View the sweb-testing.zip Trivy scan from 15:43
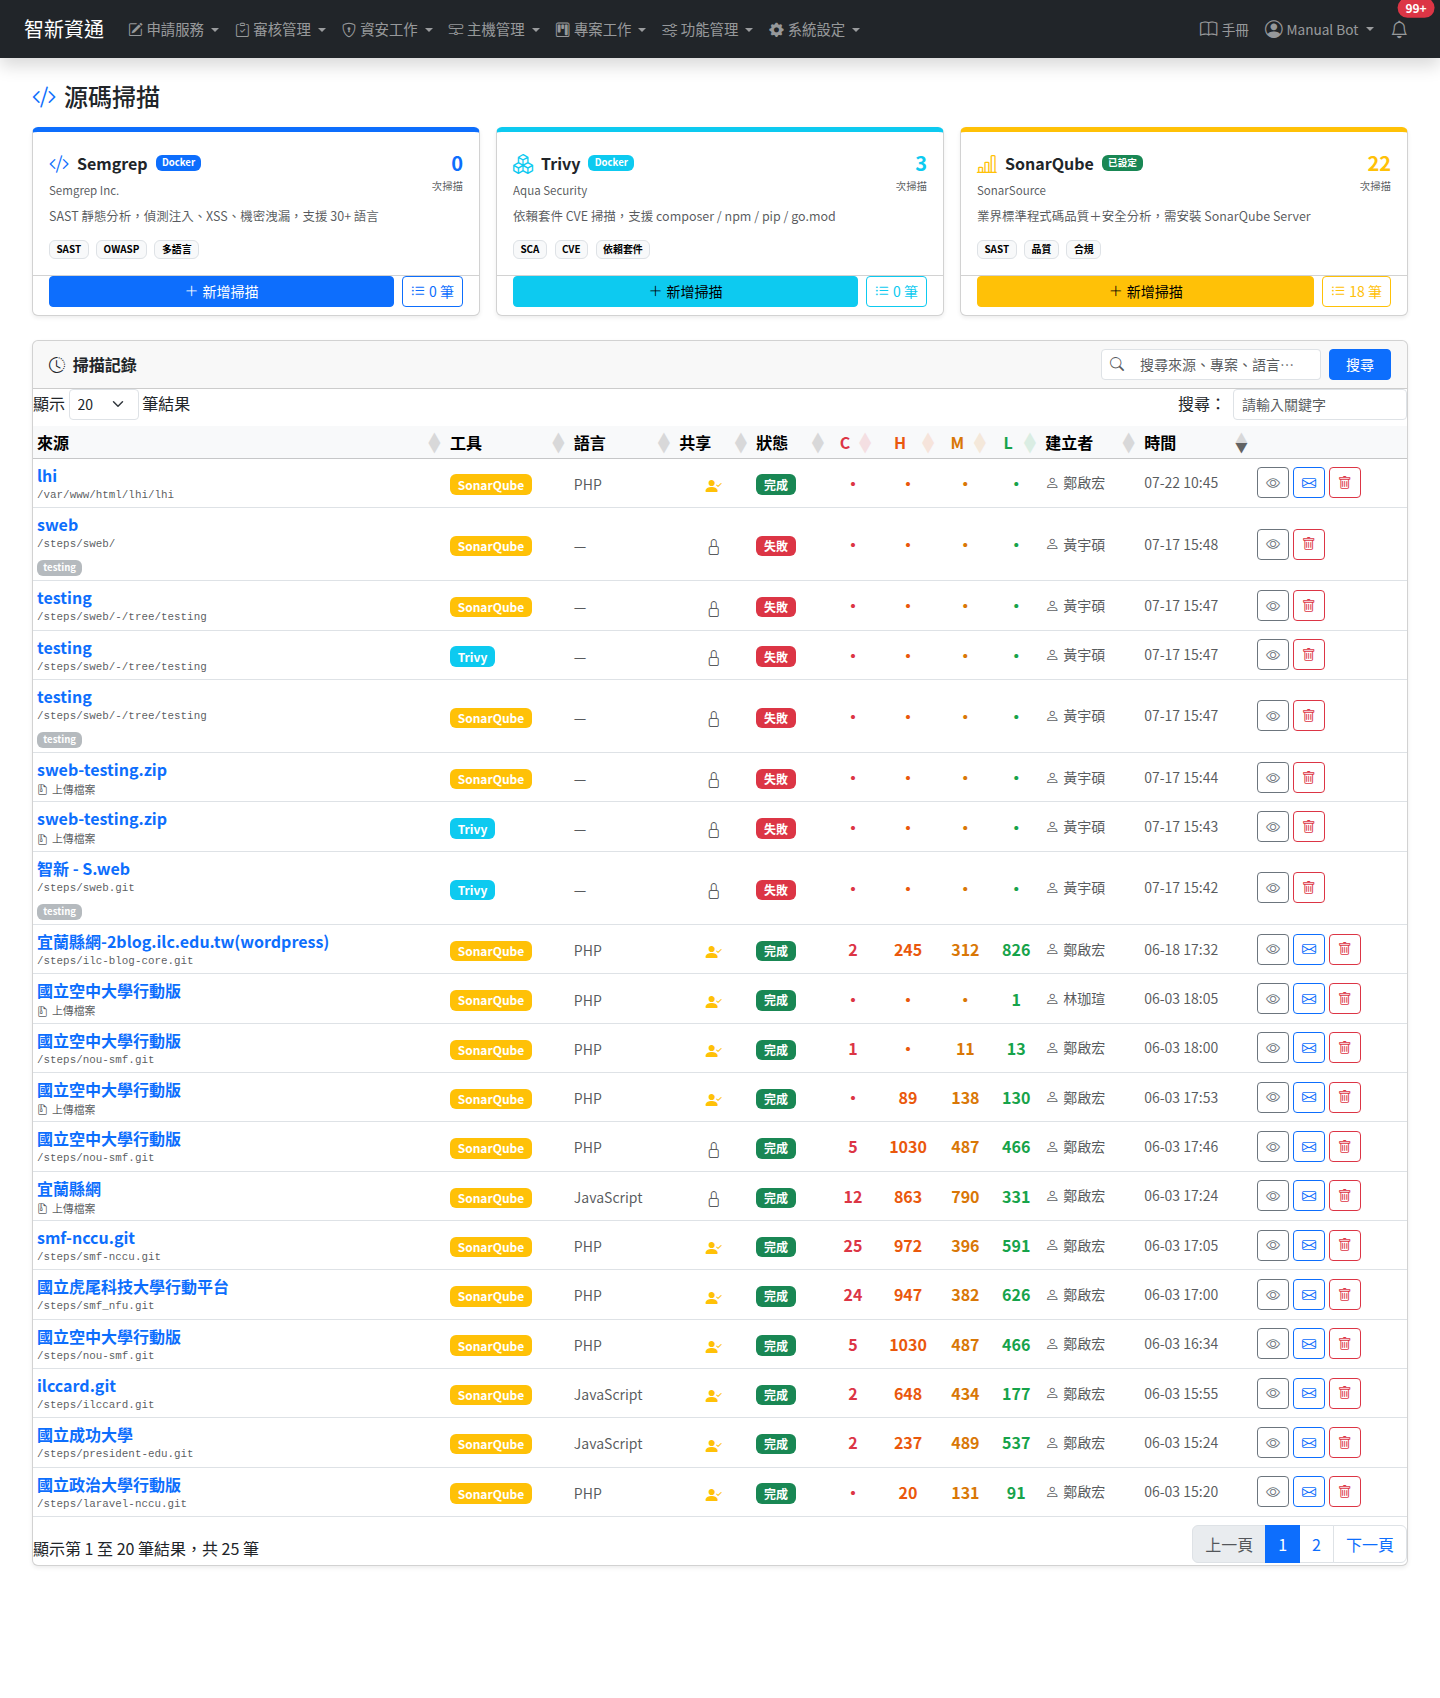This screenshot has width=1440, height=1698. (1273, 827)
